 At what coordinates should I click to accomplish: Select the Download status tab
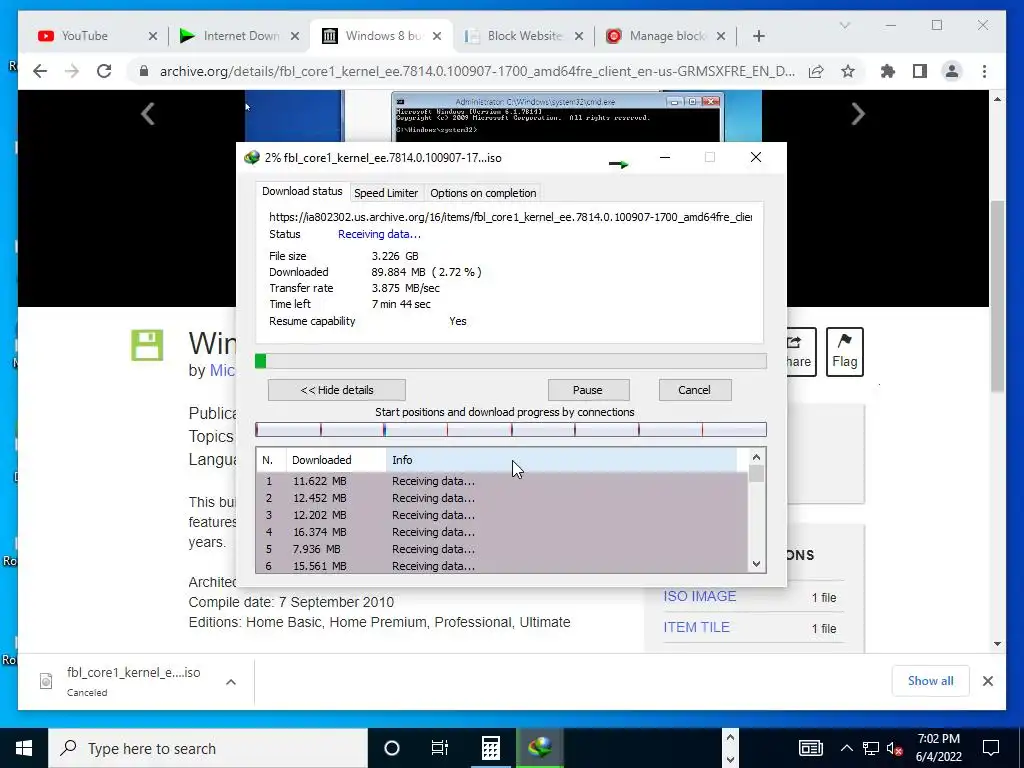pyautogui.click(x=302, y=191)
